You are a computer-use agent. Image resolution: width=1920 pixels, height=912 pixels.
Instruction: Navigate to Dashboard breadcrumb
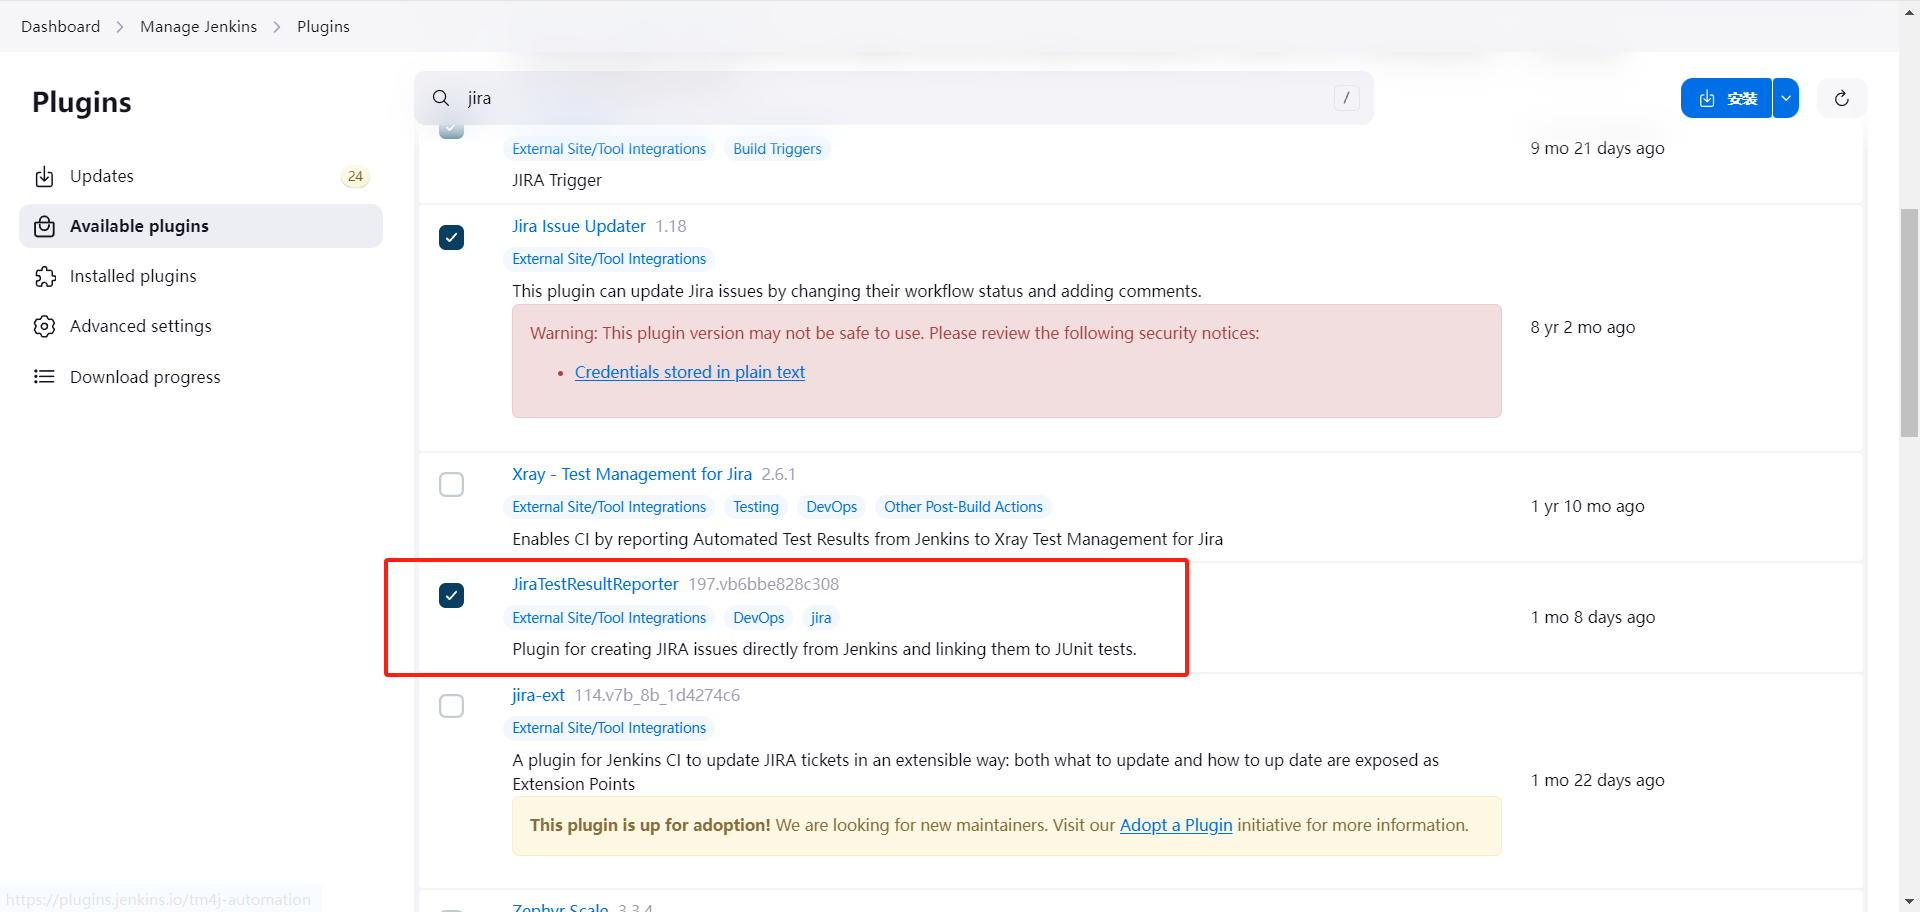[x=61, y=27]
